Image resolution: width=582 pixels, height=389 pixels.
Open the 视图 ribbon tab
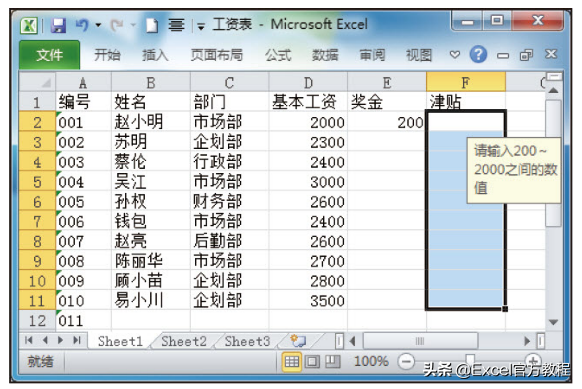[419, 55]
